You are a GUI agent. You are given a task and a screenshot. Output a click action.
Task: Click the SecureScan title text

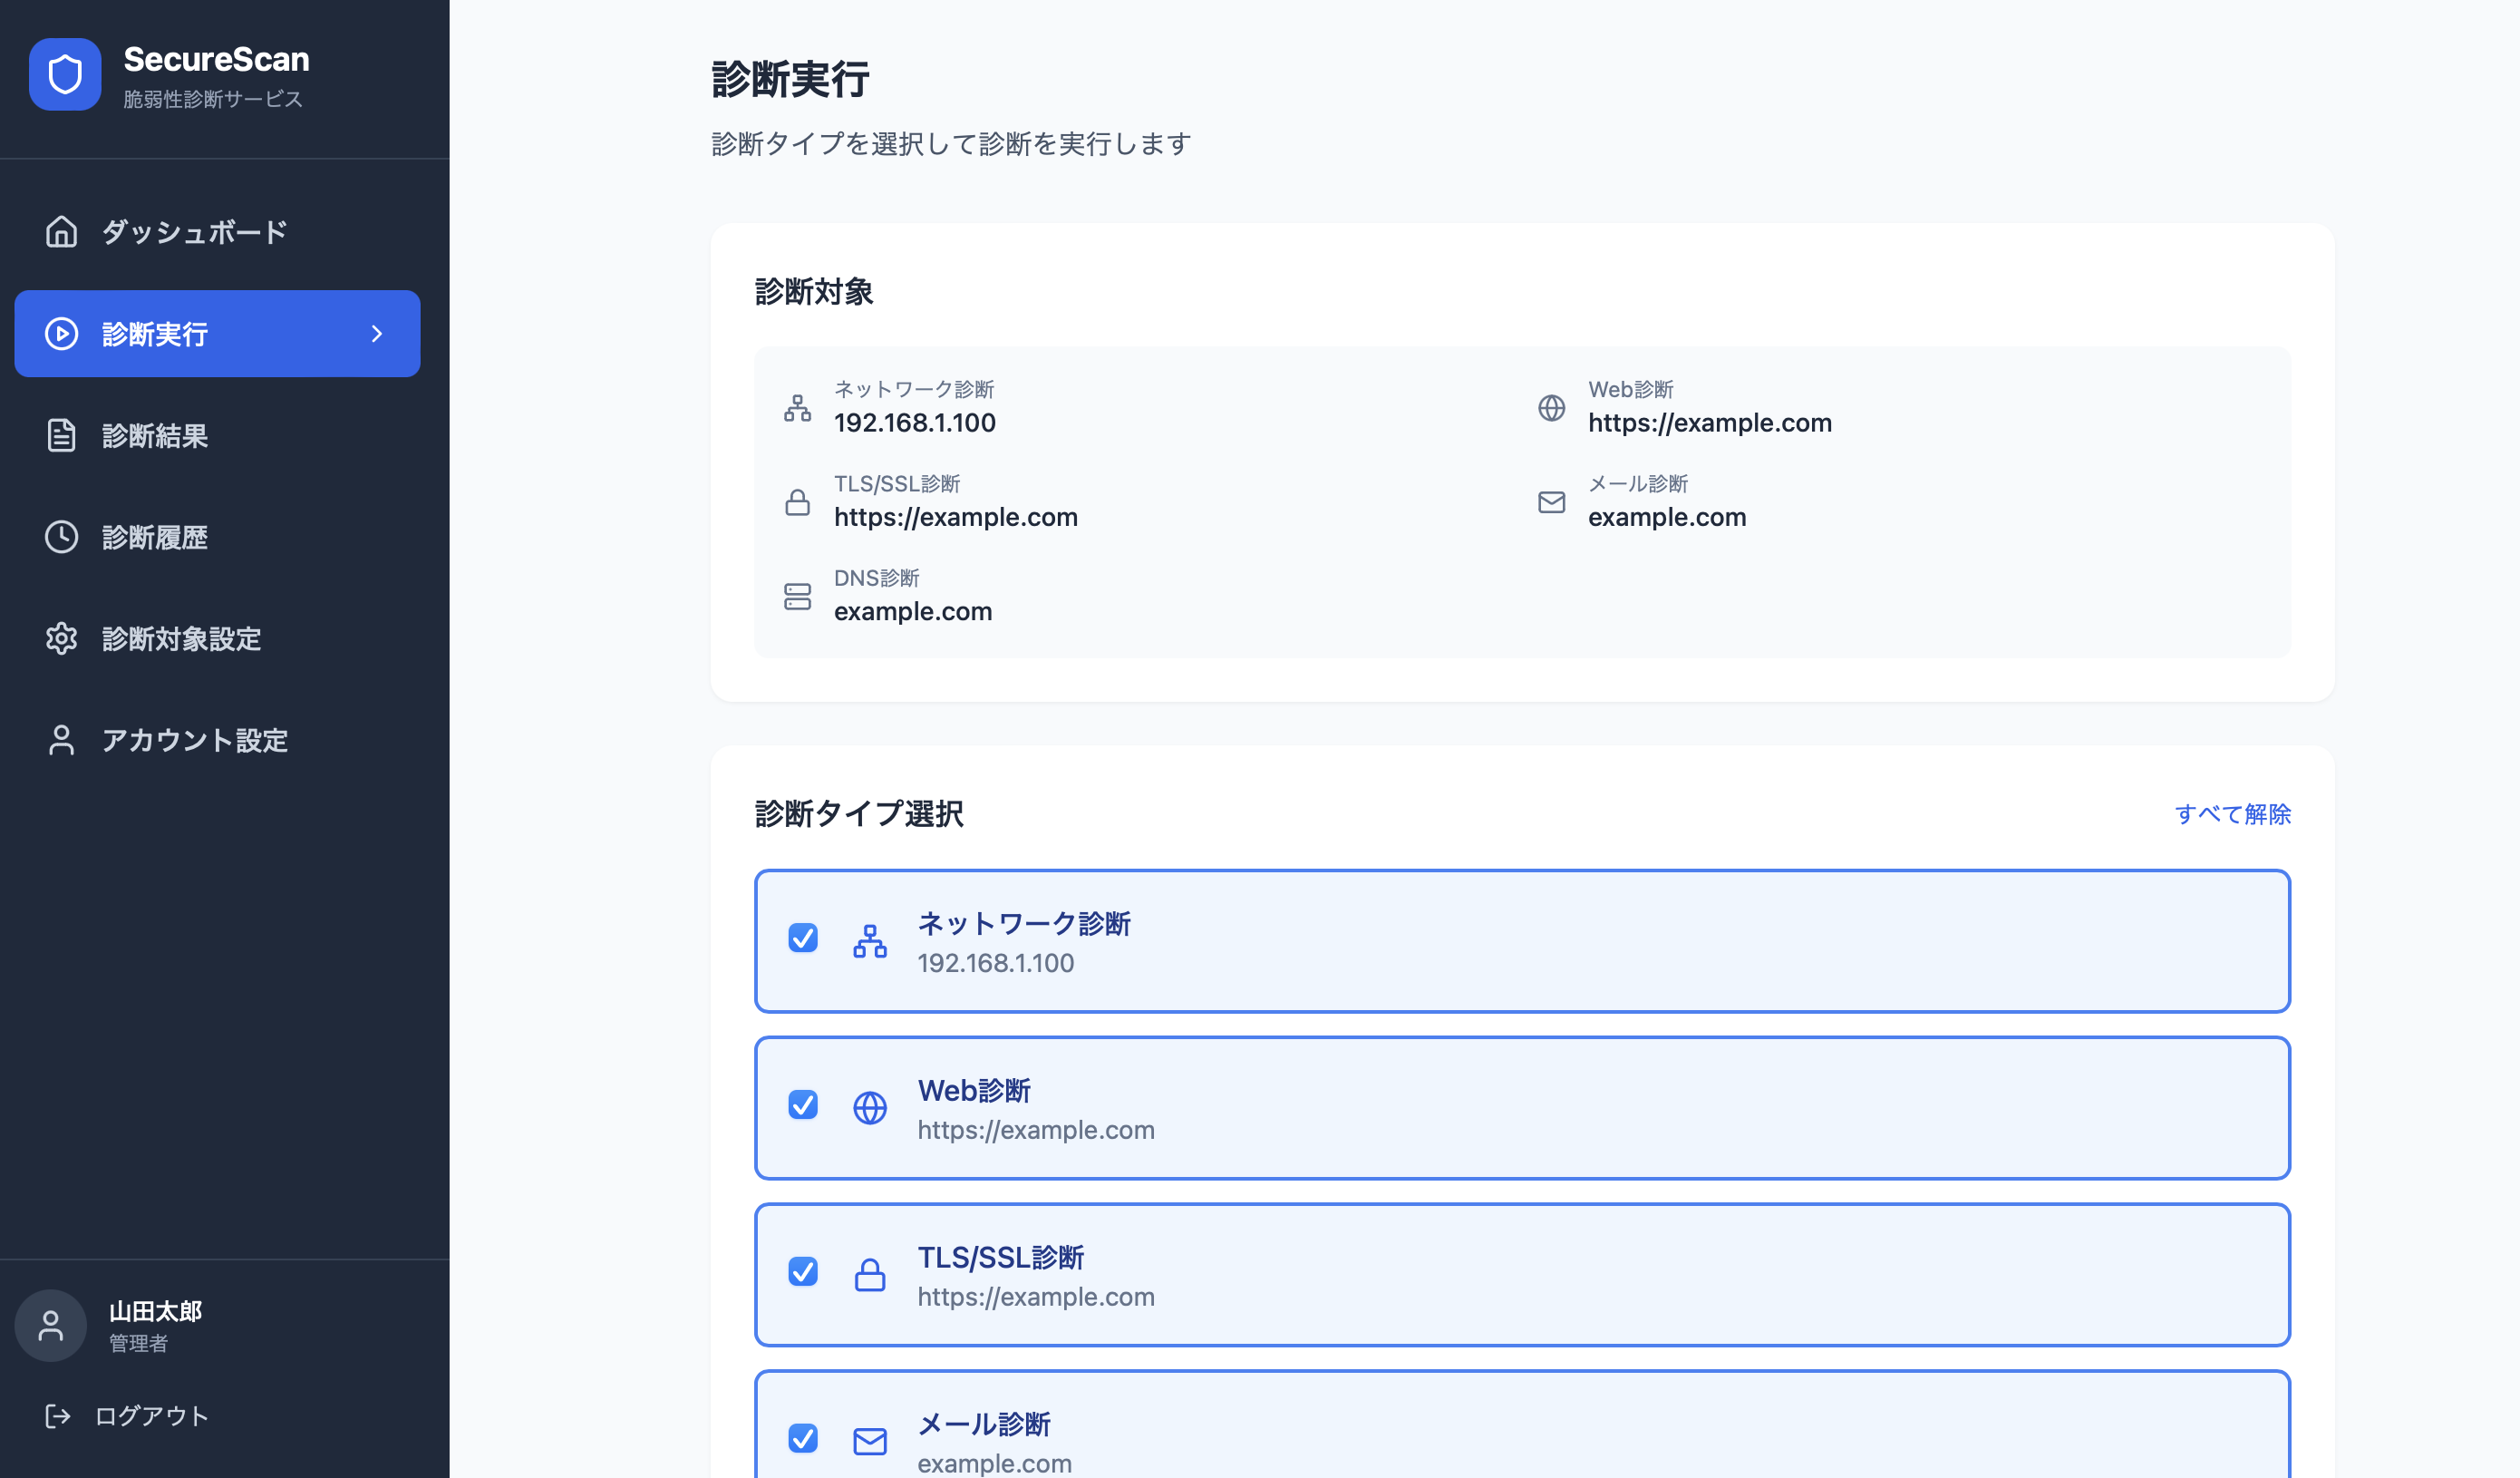pos(216,59)
